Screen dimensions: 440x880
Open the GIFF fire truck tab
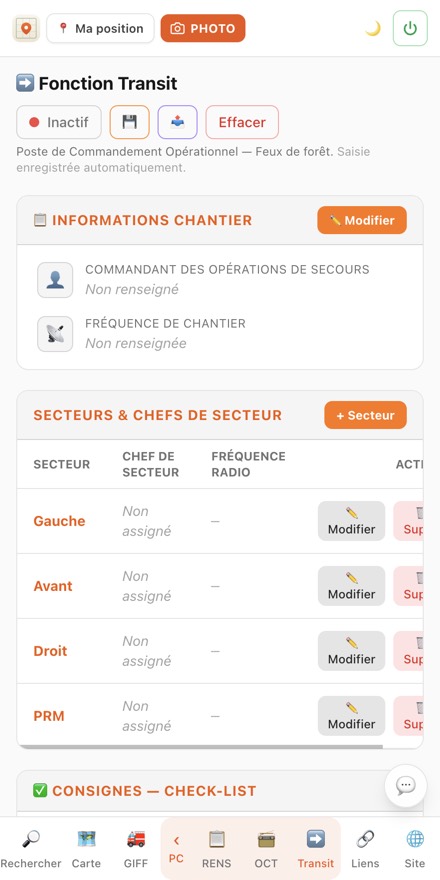click(136, 849)
